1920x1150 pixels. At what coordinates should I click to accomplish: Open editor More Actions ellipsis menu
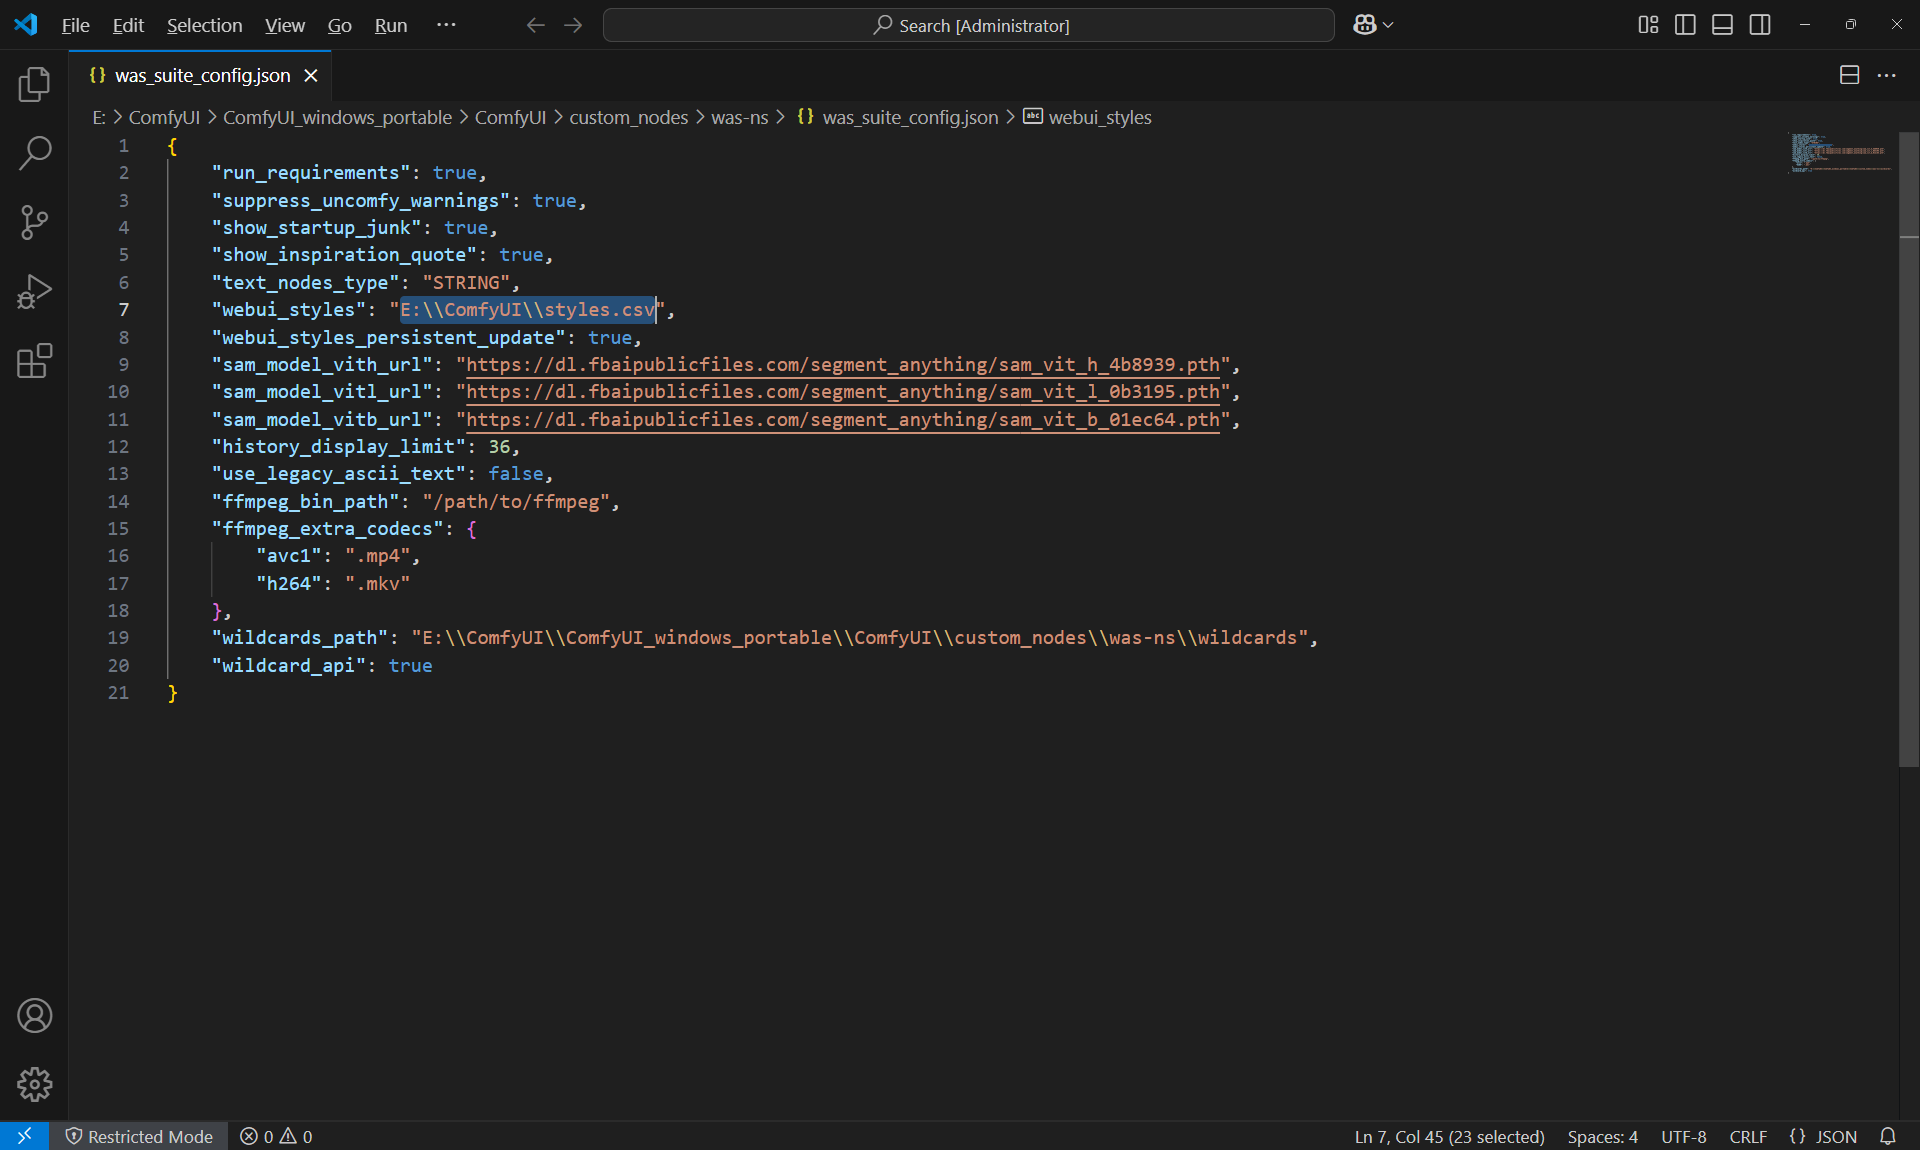pos(1886,76)
